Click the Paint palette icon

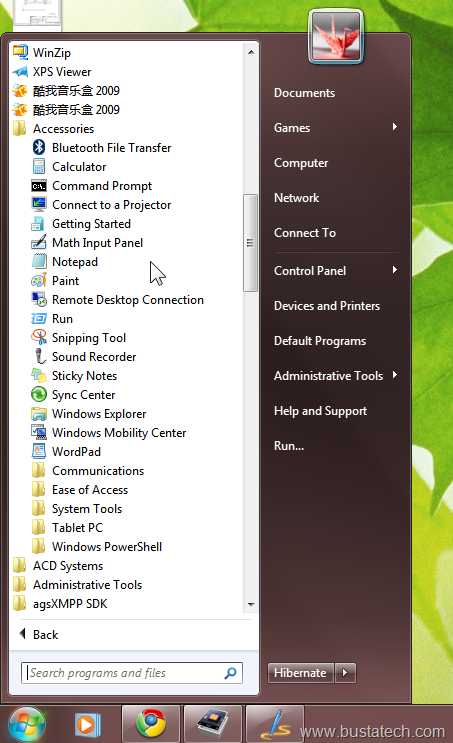39,281
